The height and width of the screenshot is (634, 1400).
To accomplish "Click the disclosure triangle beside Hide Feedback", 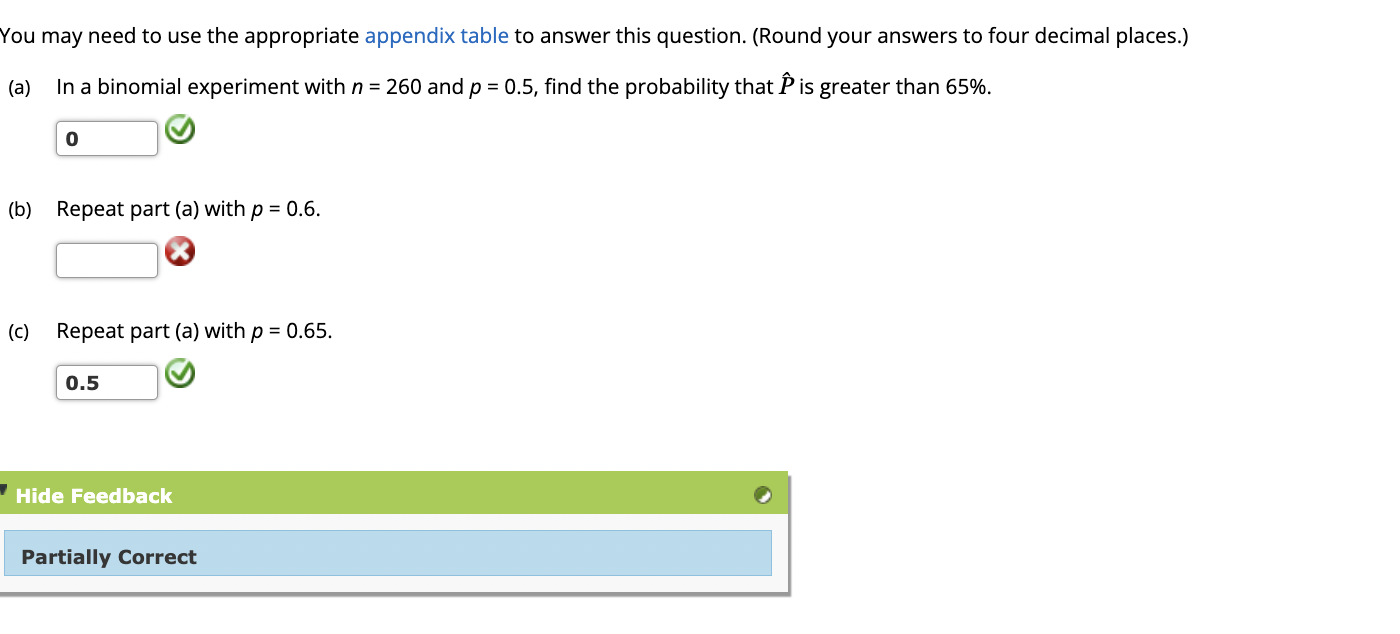I will click(x=5, y=487).
